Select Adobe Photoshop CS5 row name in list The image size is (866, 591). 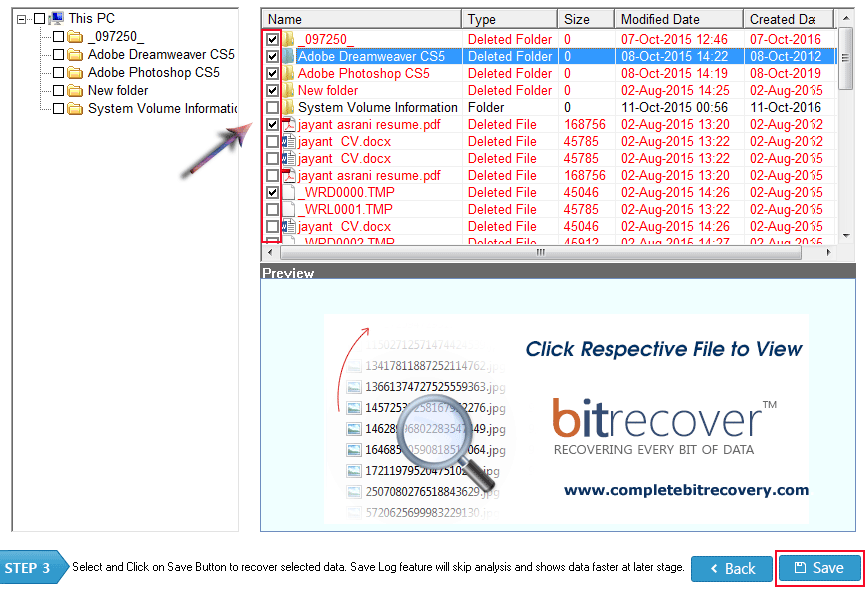tap(363, 73)
